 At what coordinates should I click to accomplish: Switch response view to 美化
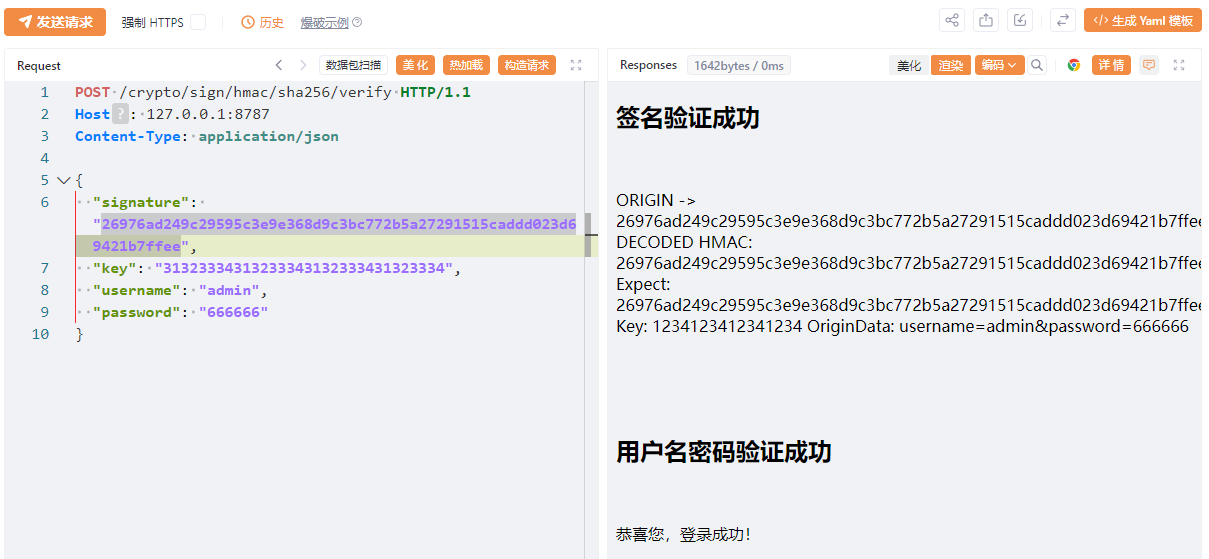(909, 65)
